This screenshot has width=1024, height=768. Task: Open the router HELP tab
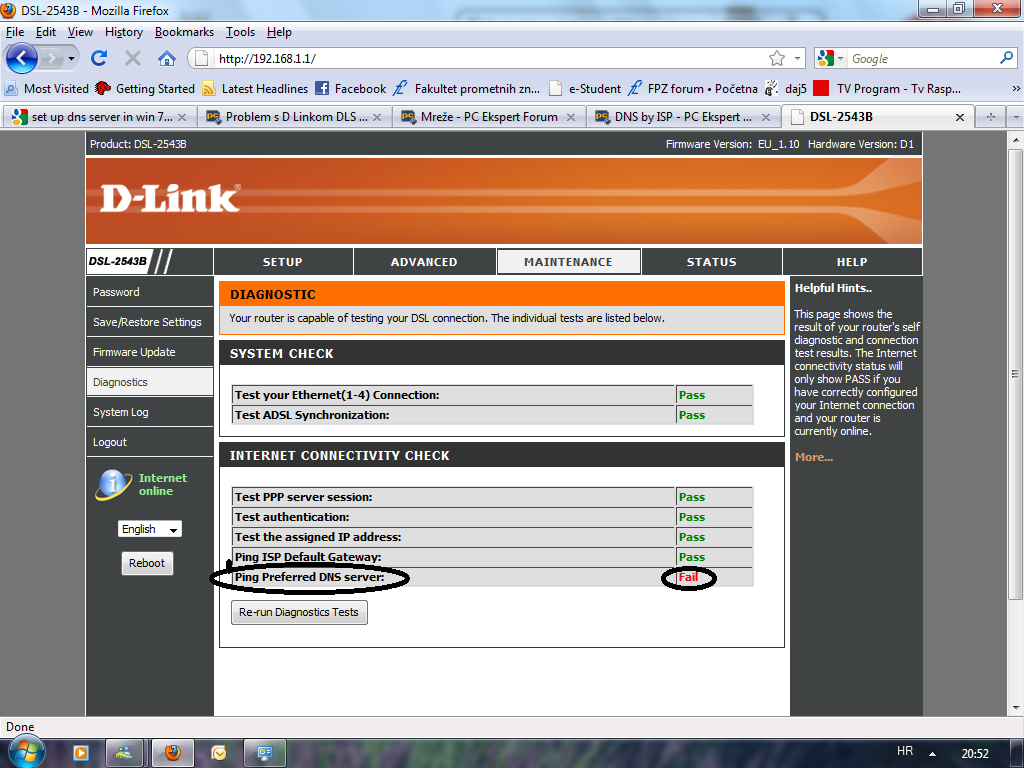[852, 262]
